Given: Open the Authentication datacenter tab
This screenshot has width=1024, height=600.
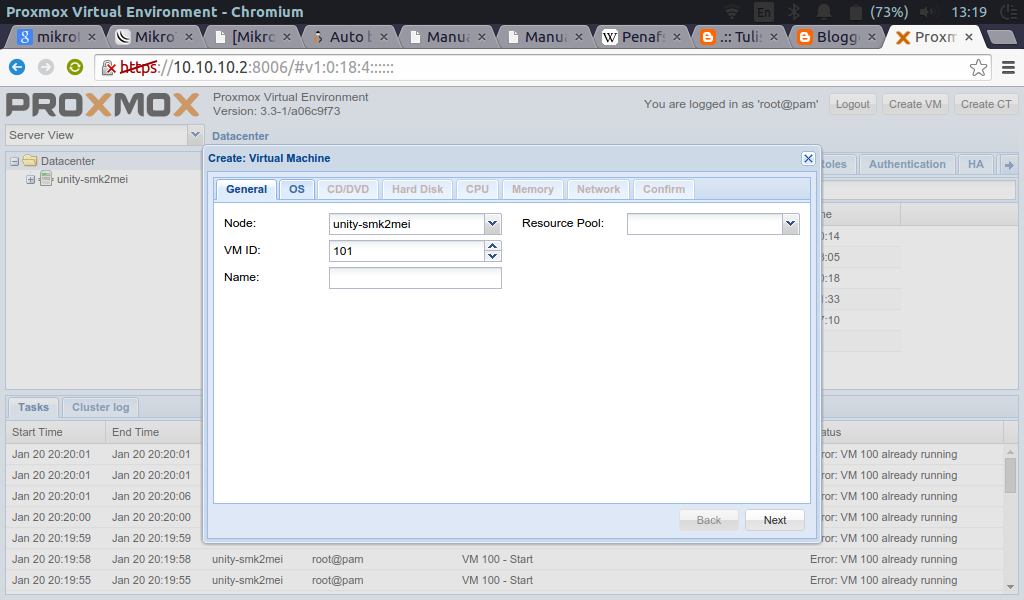Looking at the screenshot, I should pos(907,165).
